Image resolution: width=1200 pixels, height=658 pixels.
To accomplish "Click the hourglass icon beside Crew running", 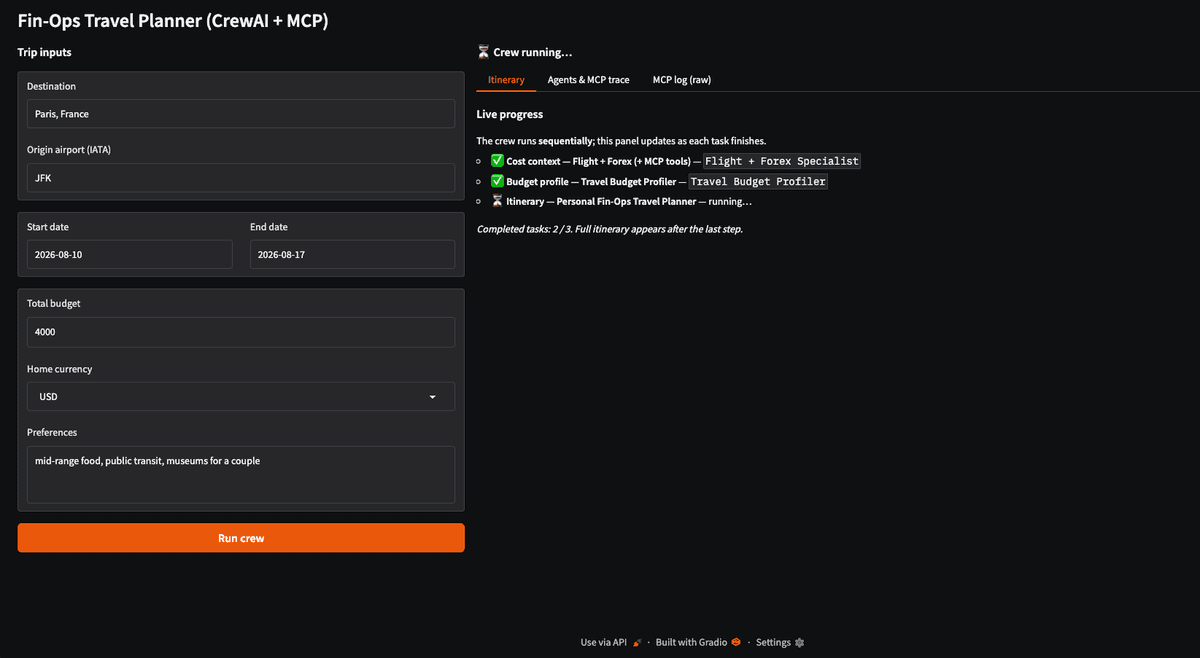I will 483,52.
